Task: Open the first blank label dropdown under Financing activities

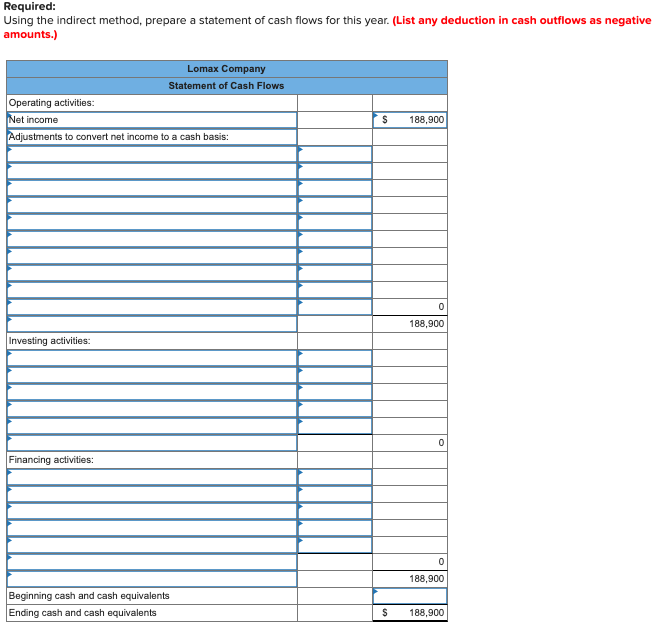Action: (152, 477)
